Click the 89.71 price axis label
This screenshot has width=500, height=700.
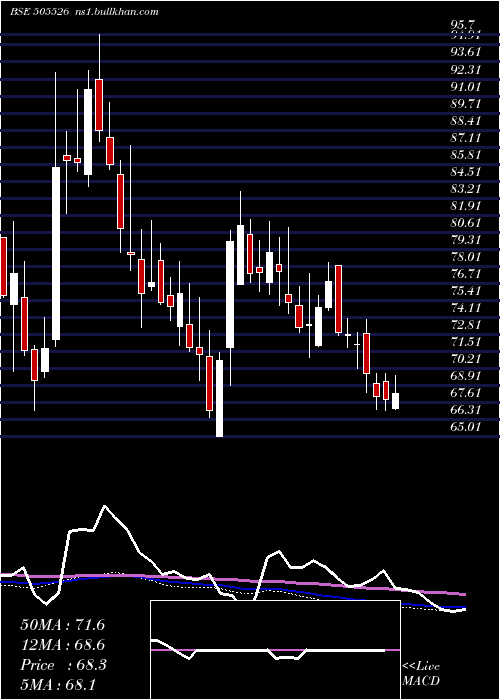tap(466, 104)
